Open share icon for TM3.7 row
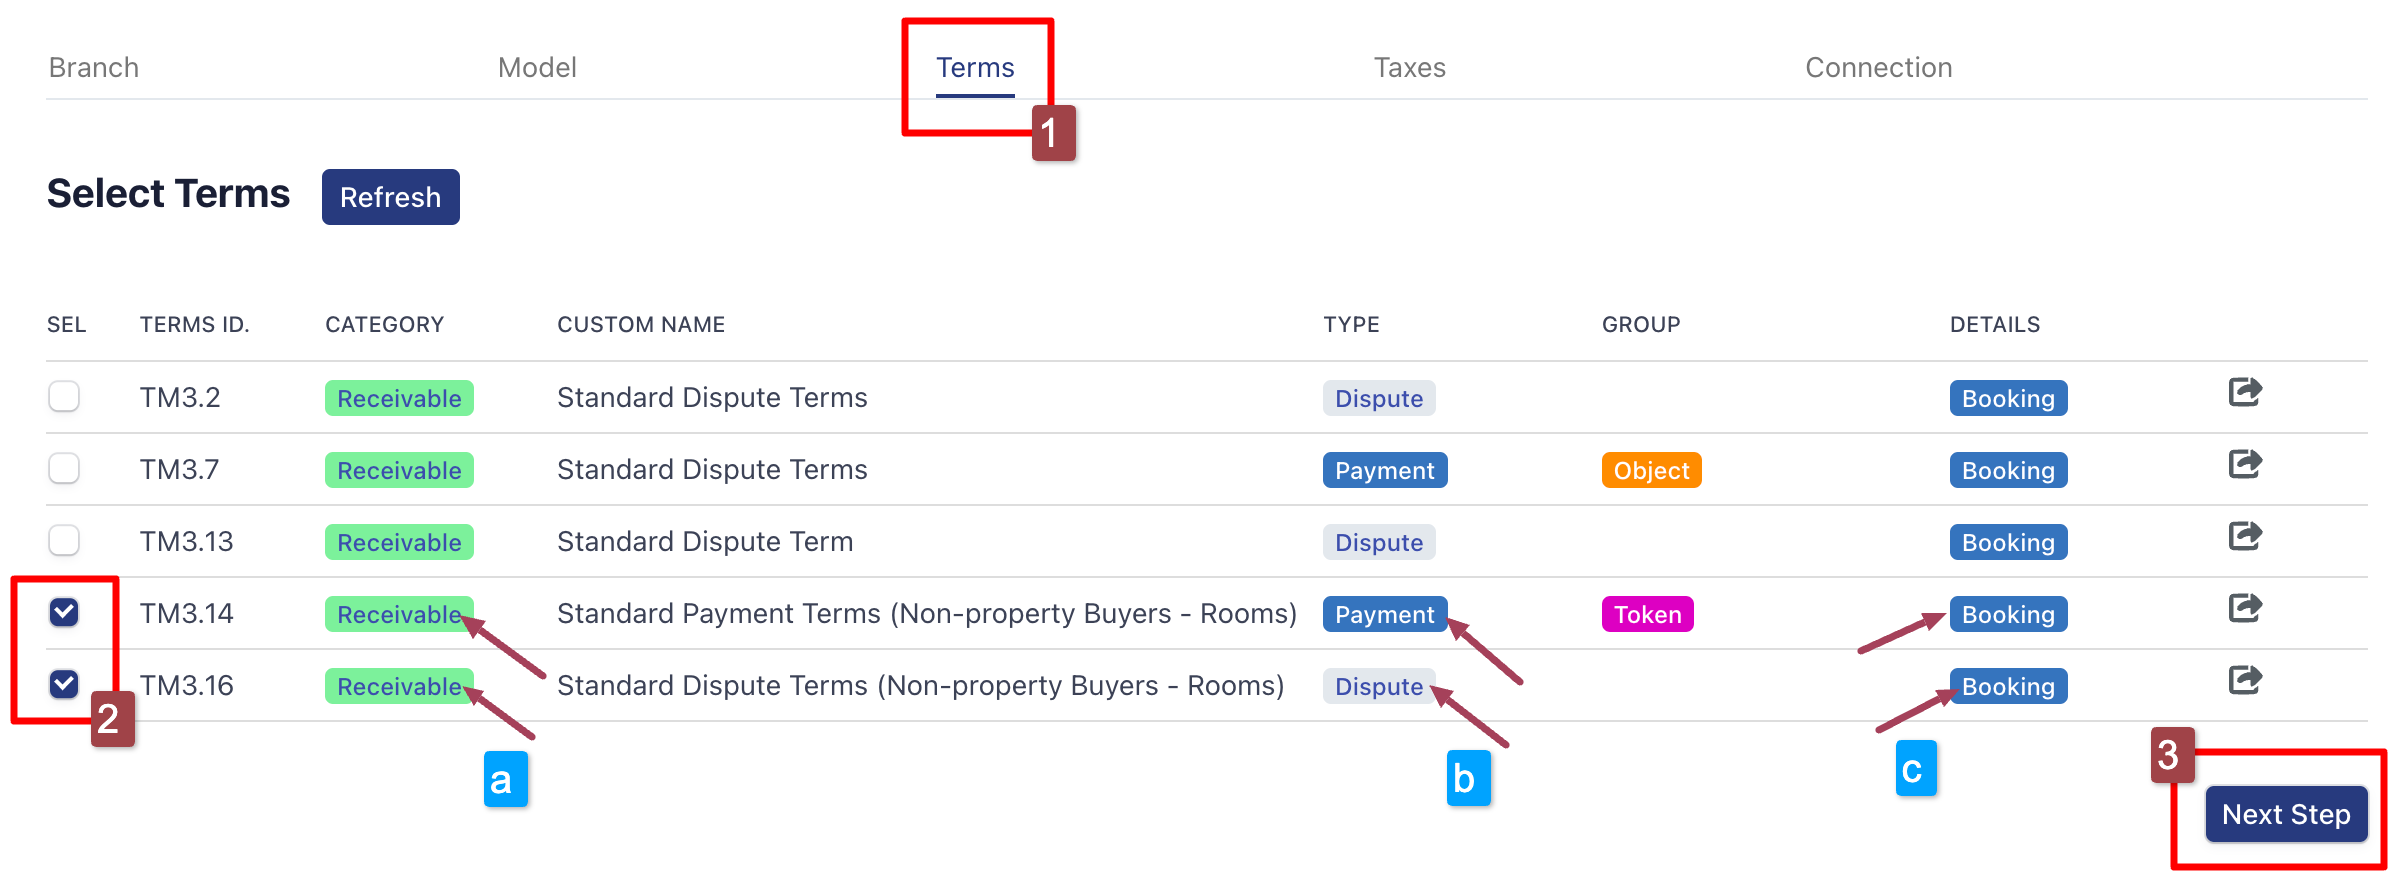 2244,464
